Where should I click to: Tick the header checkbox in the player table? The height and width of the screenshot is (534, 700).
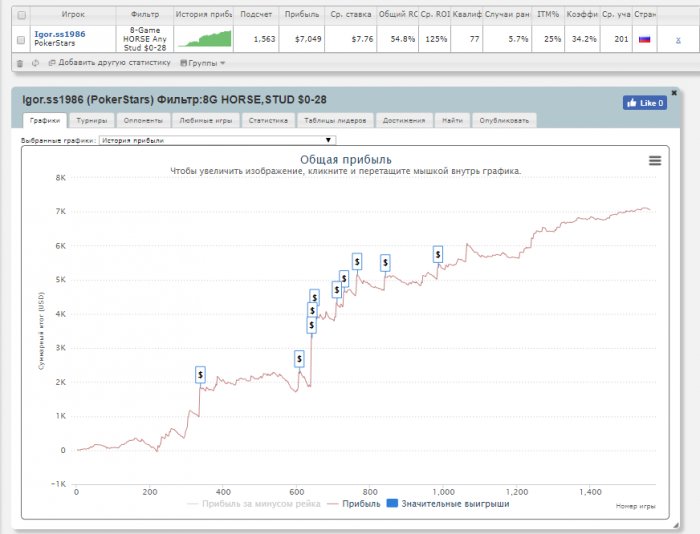tap(21, 15)
